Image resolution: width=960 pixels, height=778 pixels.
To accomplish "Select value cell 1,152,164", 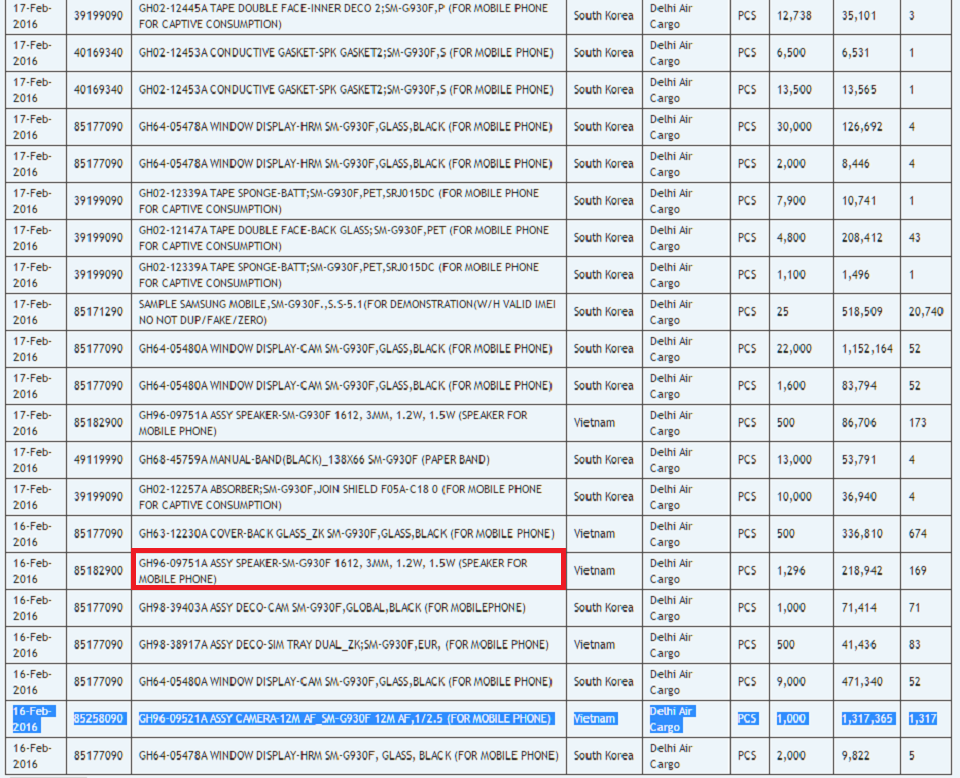I will pyautogui.click(x=866, y=350).
